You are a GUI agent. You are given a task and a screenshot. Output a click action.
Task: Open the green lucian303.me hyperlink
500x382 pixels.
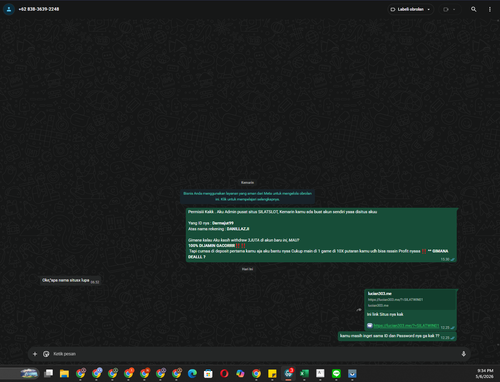tap(406, 326)
